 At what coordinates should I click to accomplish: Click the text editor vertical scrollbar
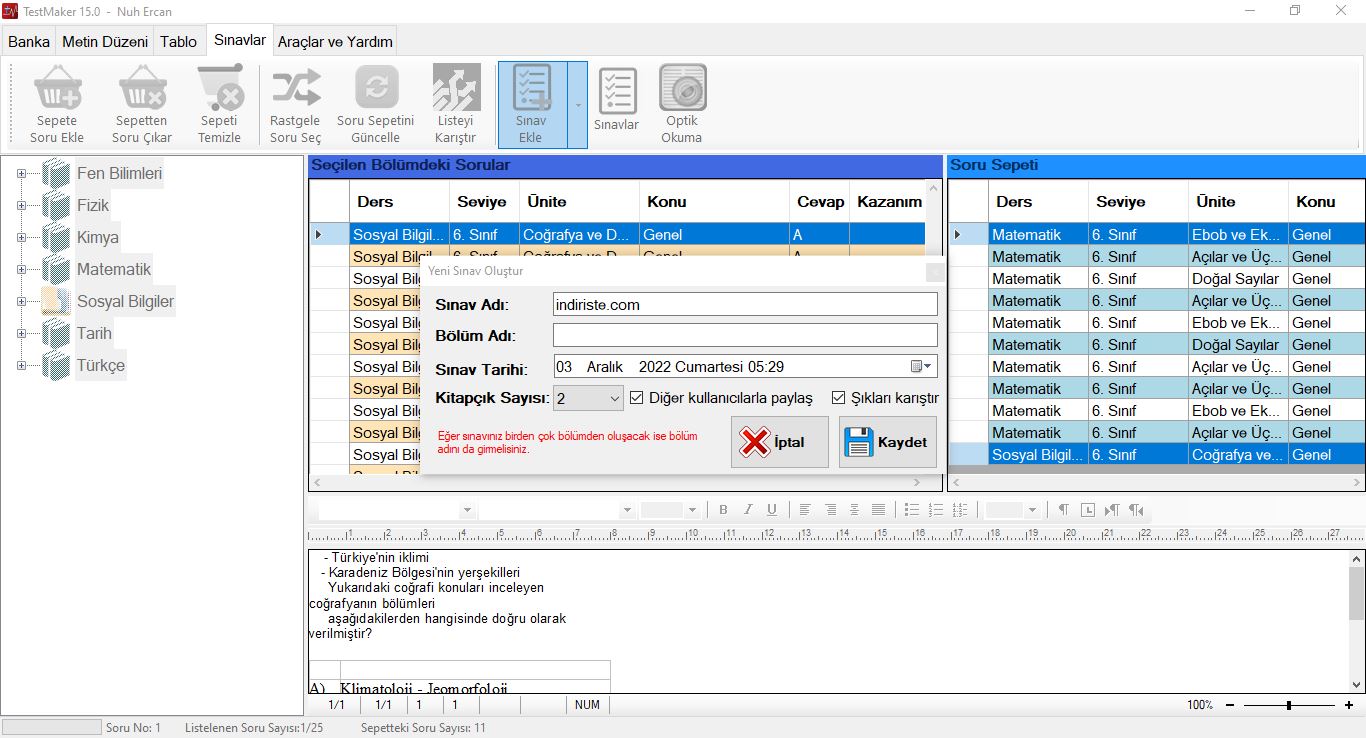pyautogui.click(x=1357, y=622)
